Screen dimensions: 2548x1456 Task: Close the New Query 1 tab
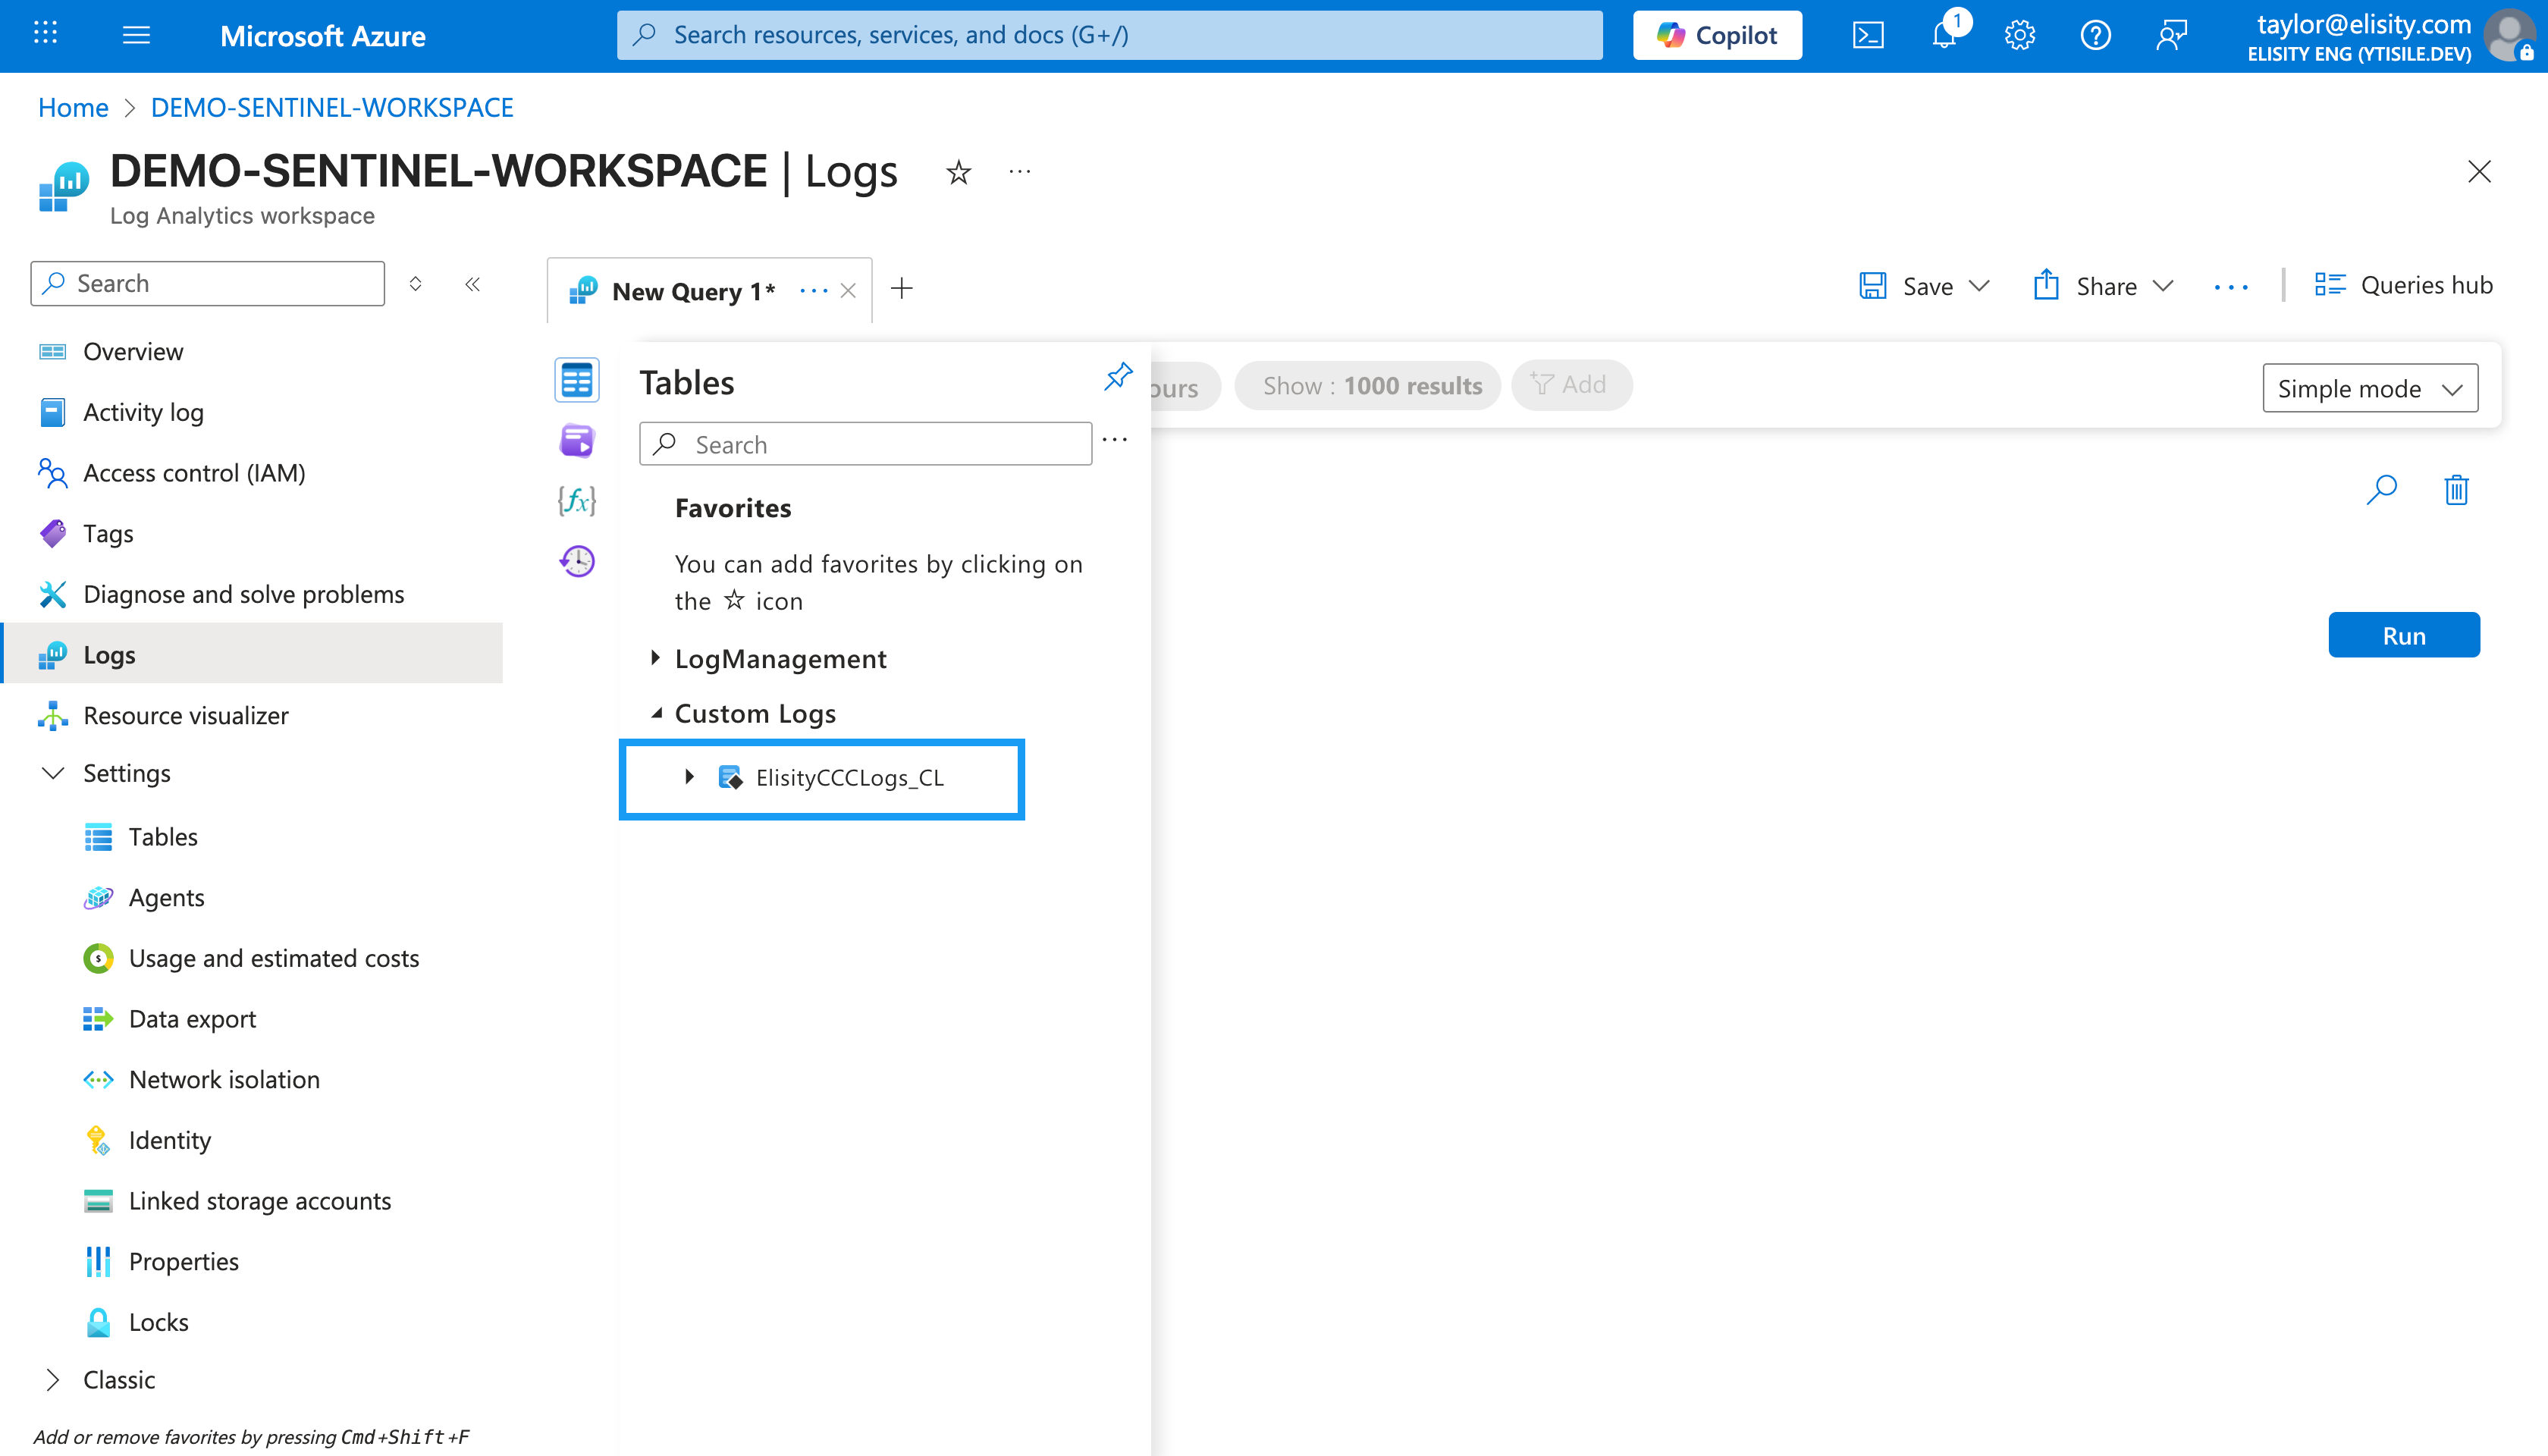(x=848, y=291)
